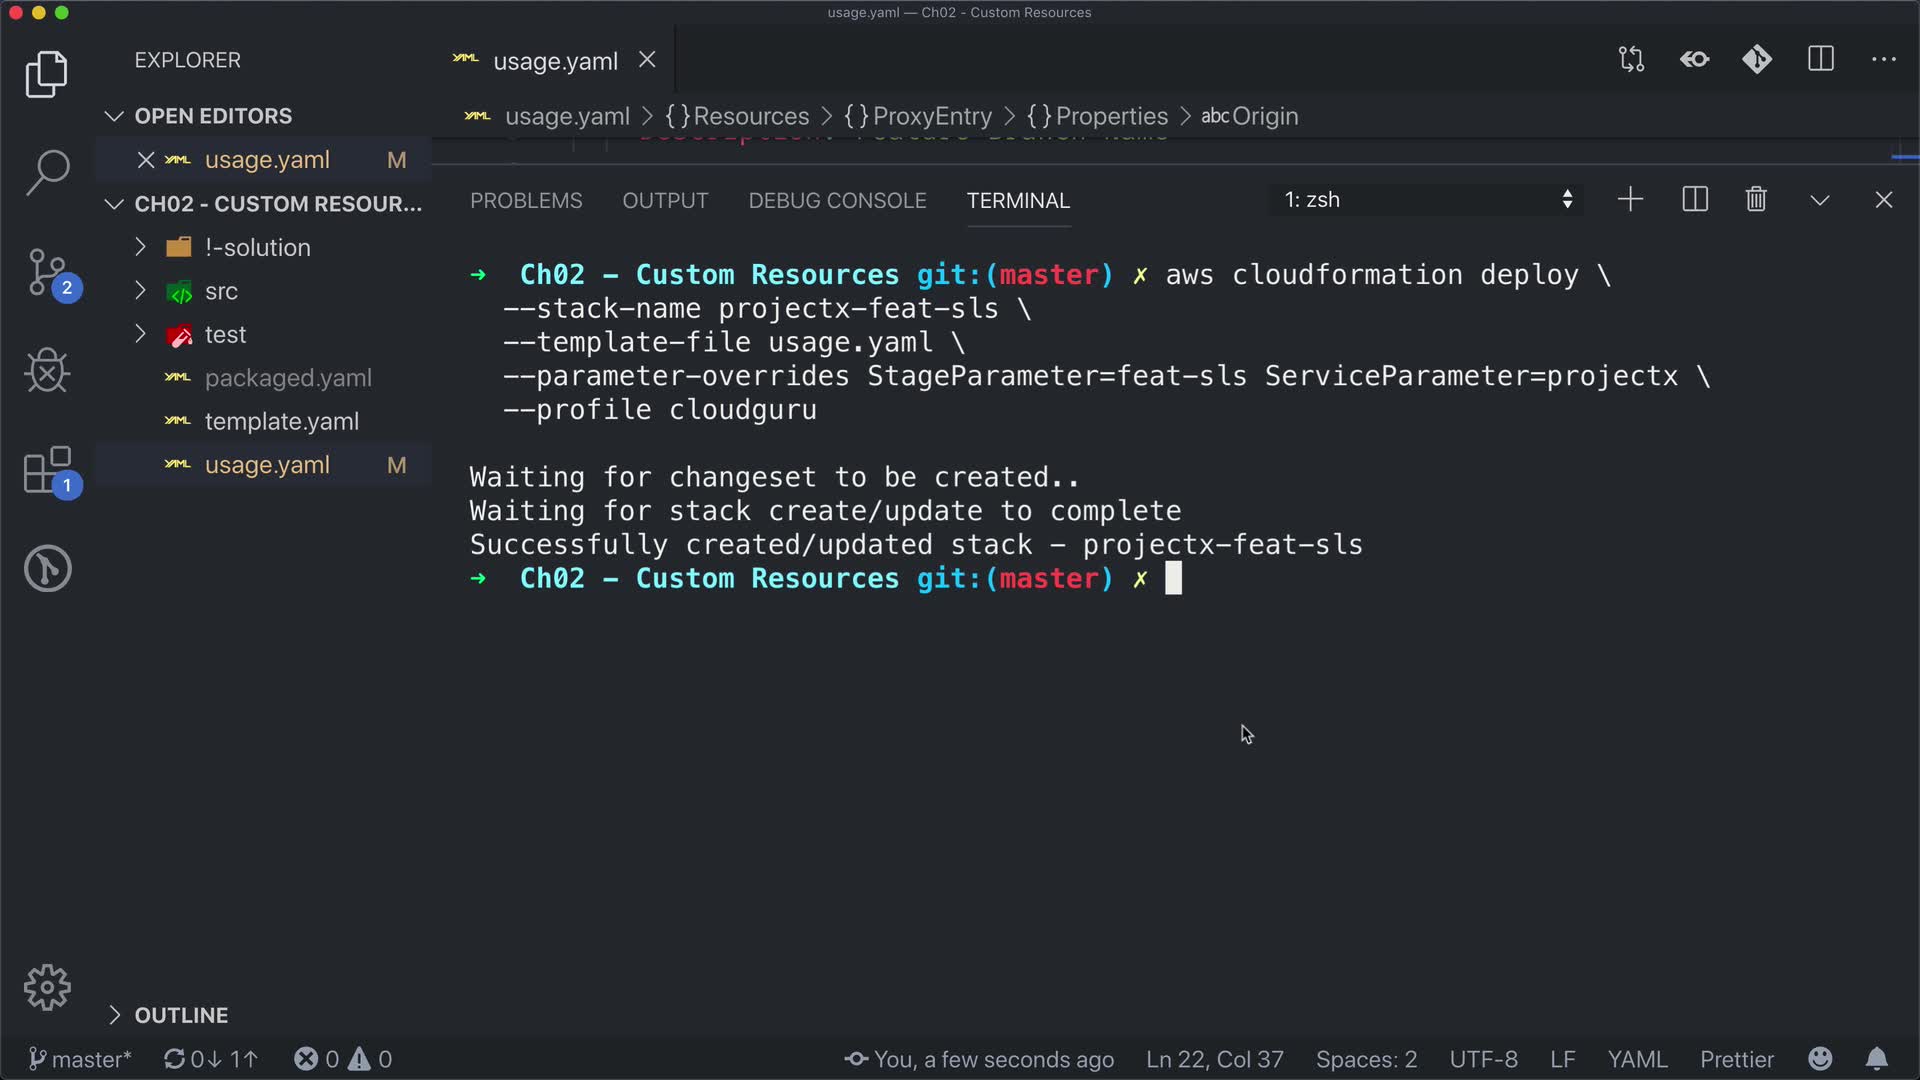1920x1080 pixels.
Task: Toggle the file blame eye icon
Action: (x=1695, y=60)
